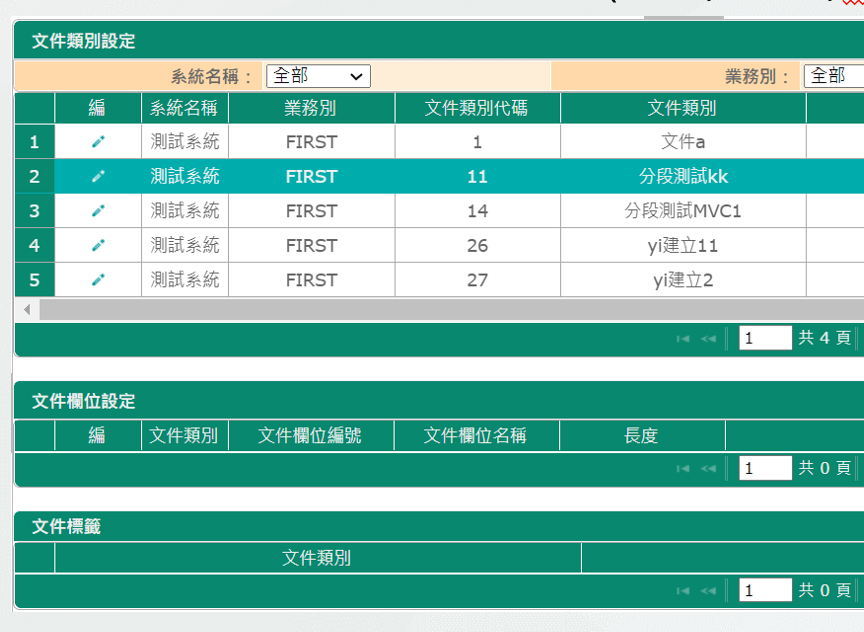Click the cell 分段測試MVC1
This screenshot has width=864, height=632.
point(683,211)
